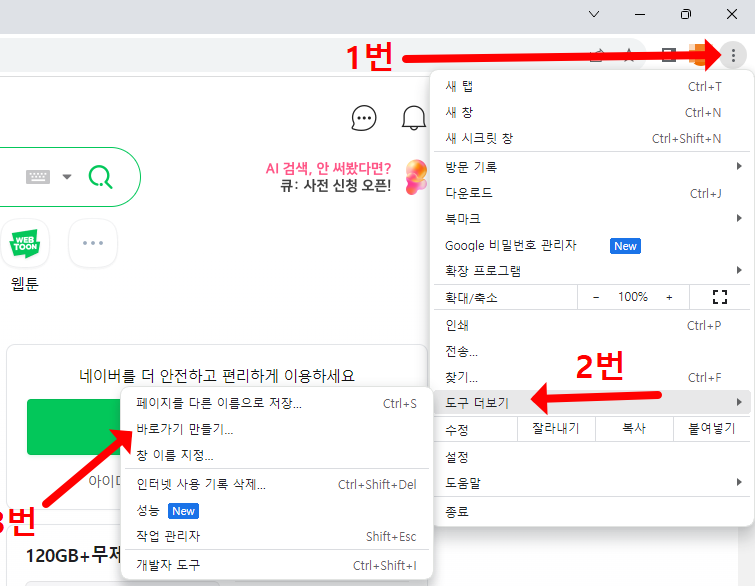Select 전송... menu item
The height and width of the screenshot is (586, 755).
tap(592, 352)
